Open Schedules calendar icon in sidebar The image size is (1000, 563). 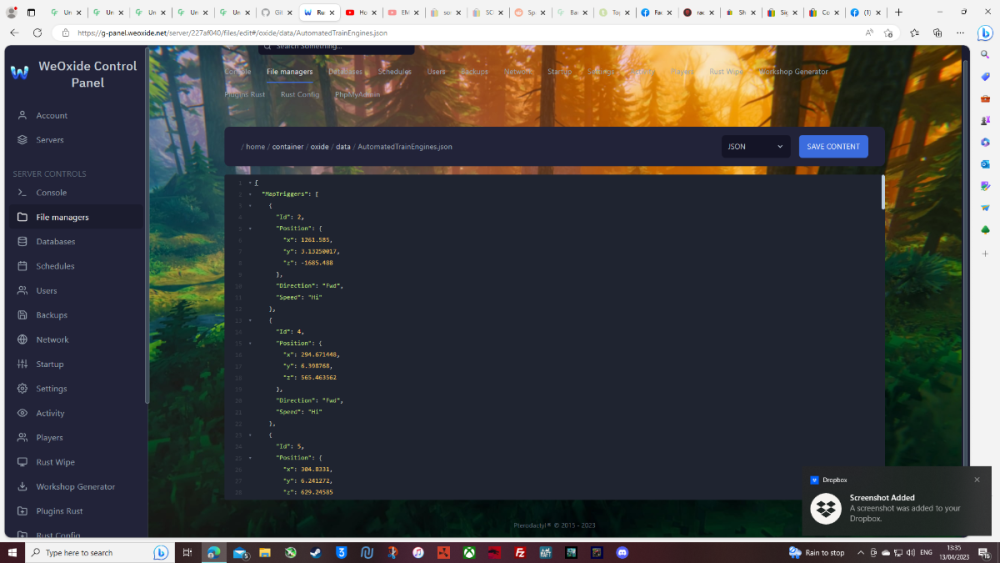(22, 266)
